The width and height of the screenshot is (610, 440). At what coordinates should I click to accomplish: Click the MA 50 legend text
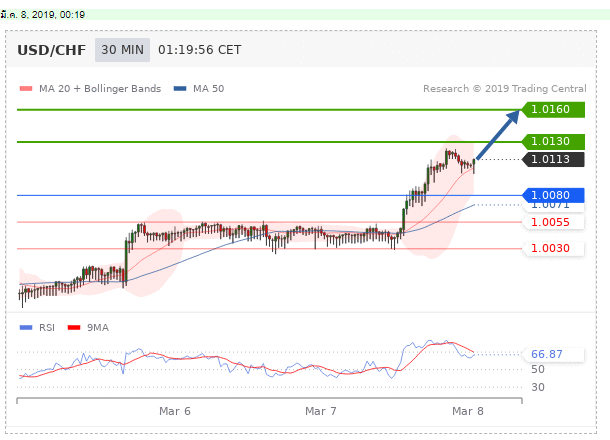[x=209, y=89]
